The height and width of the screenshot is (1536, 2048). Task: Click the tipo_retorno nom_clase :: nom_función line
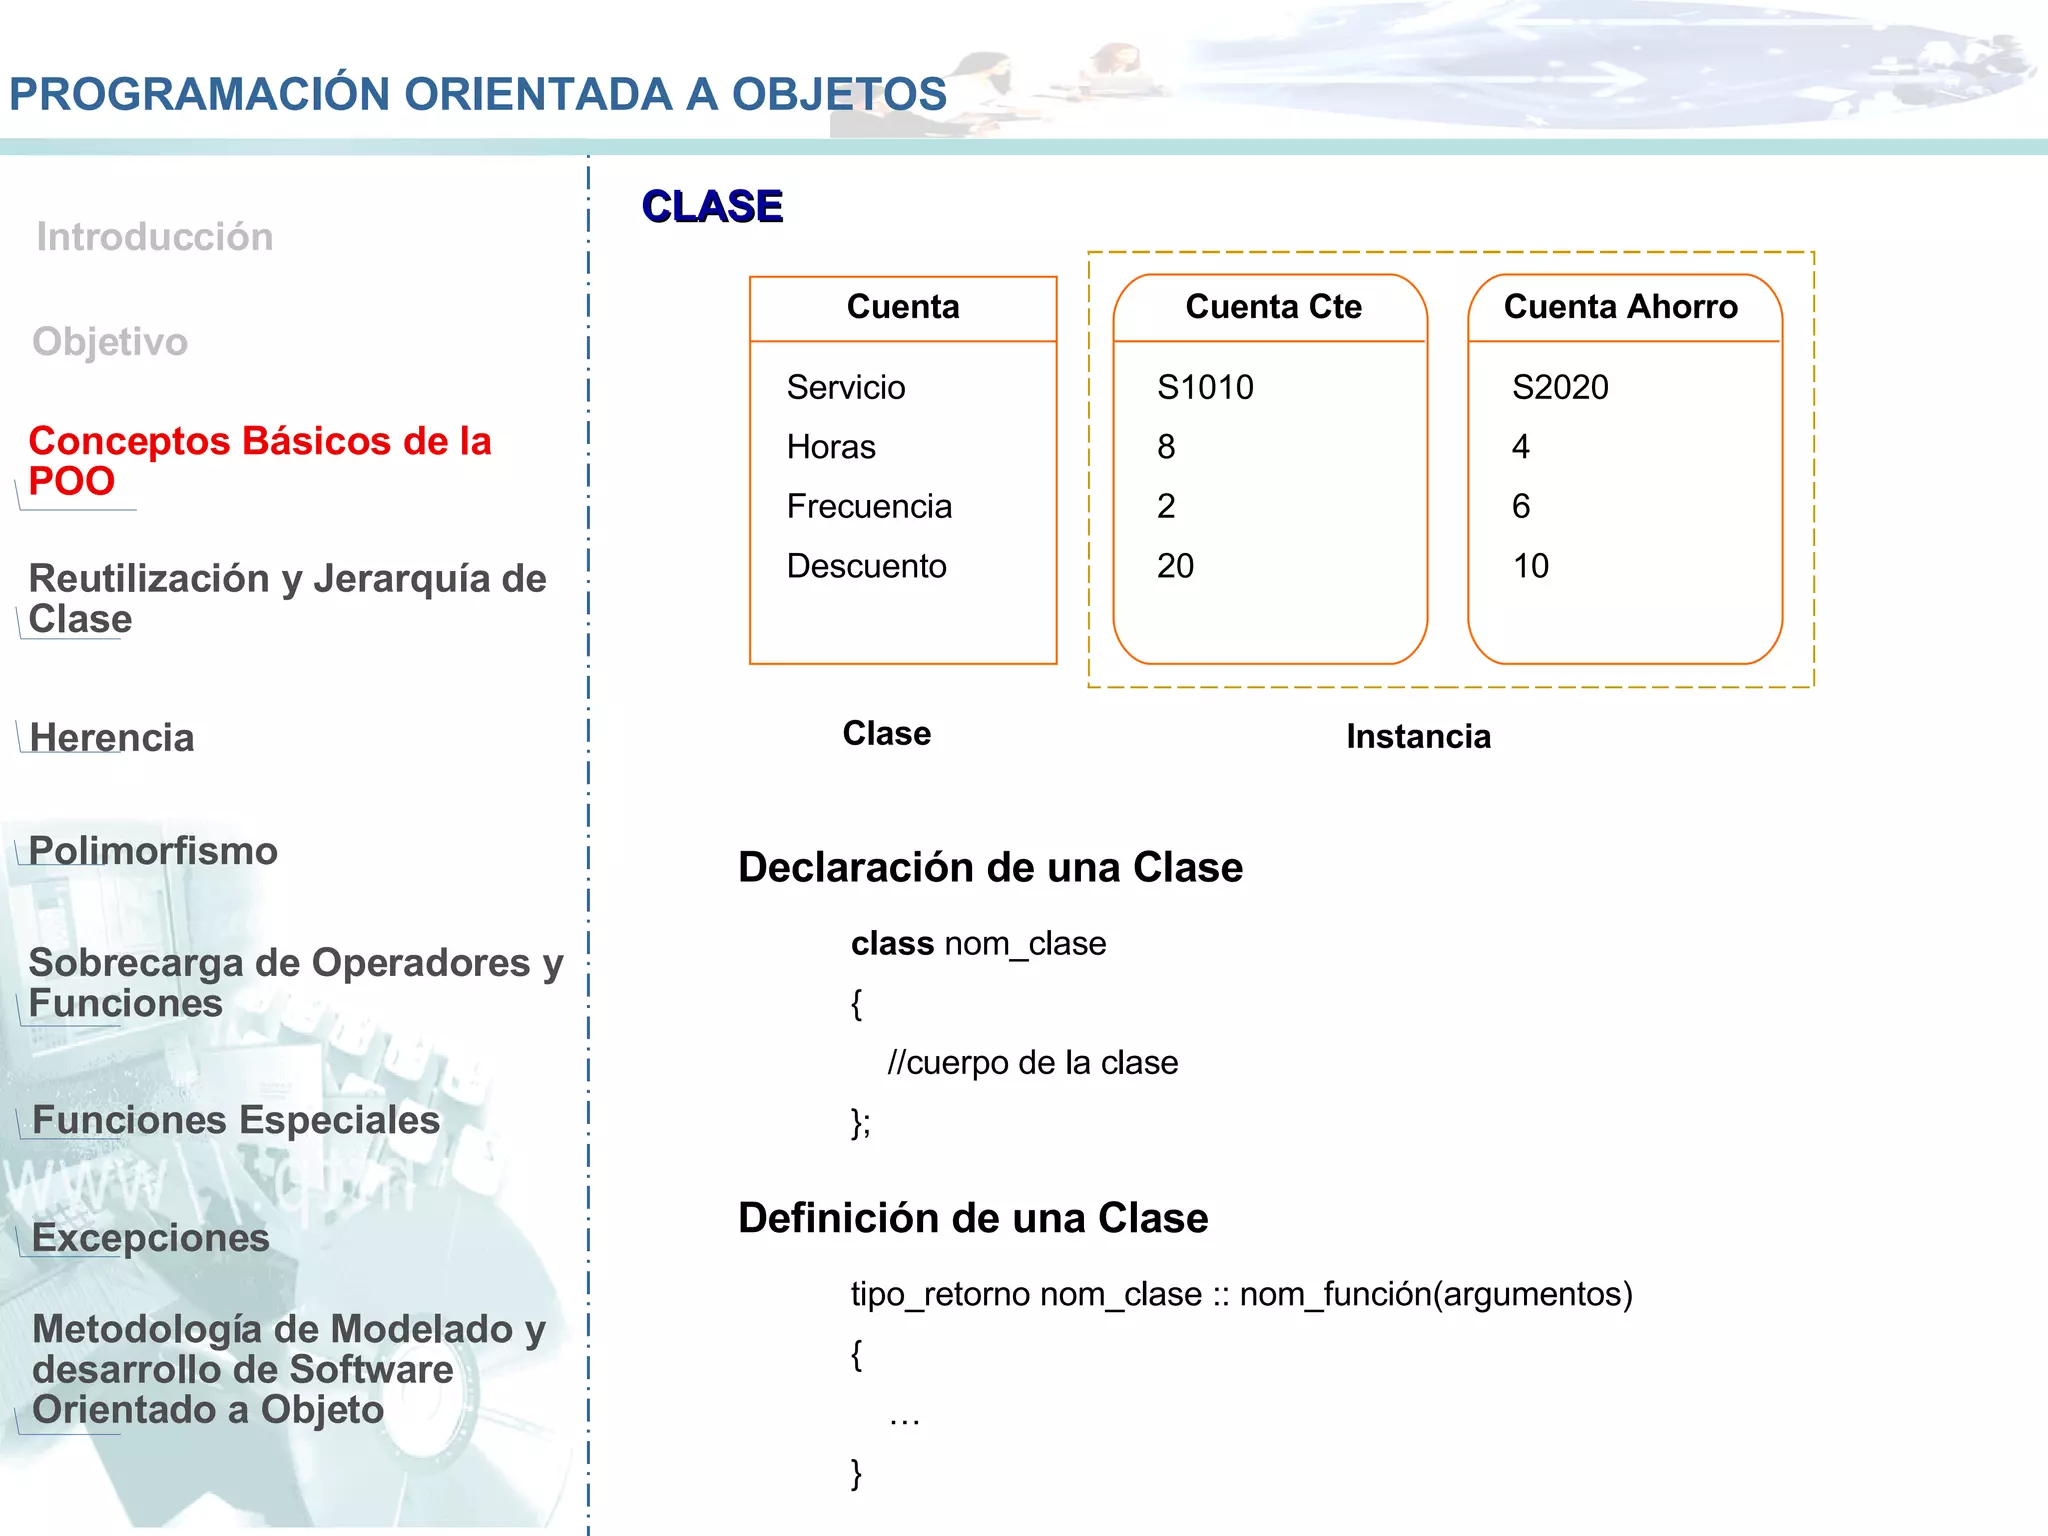click(x=1241, y=1294)
